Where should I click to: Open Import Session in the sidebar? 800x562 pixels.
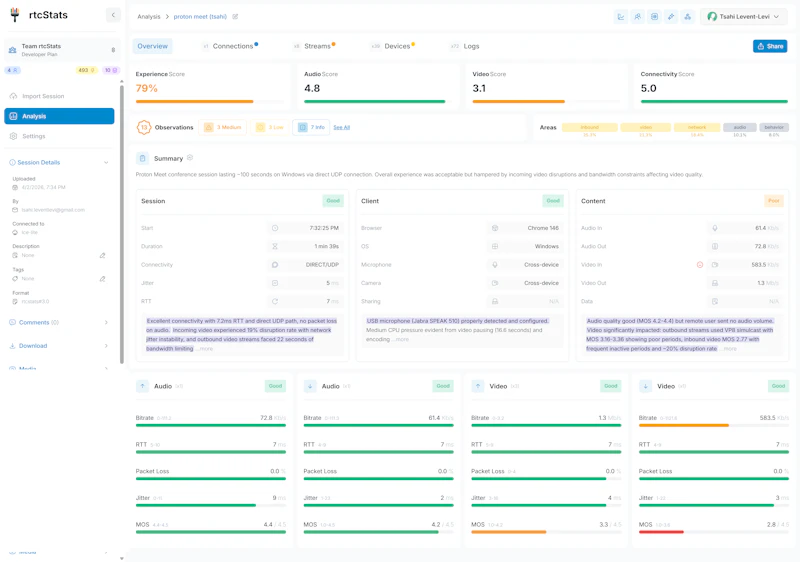59,96
